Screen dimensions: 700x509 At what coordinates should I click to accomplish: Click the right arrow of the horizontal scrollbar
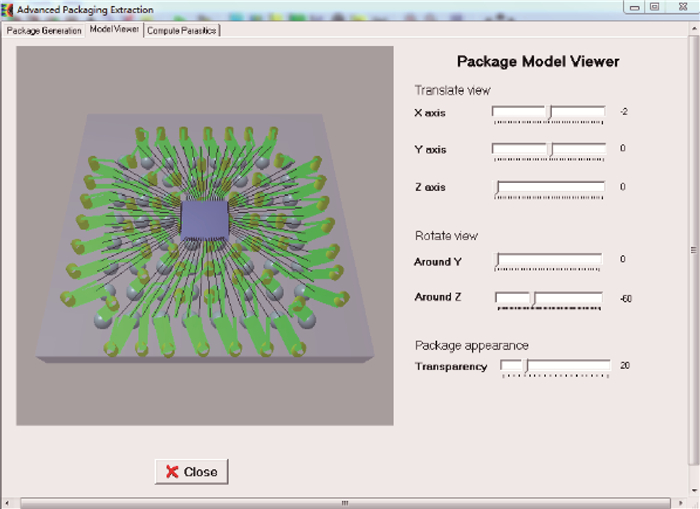click(x=683, y=502)
